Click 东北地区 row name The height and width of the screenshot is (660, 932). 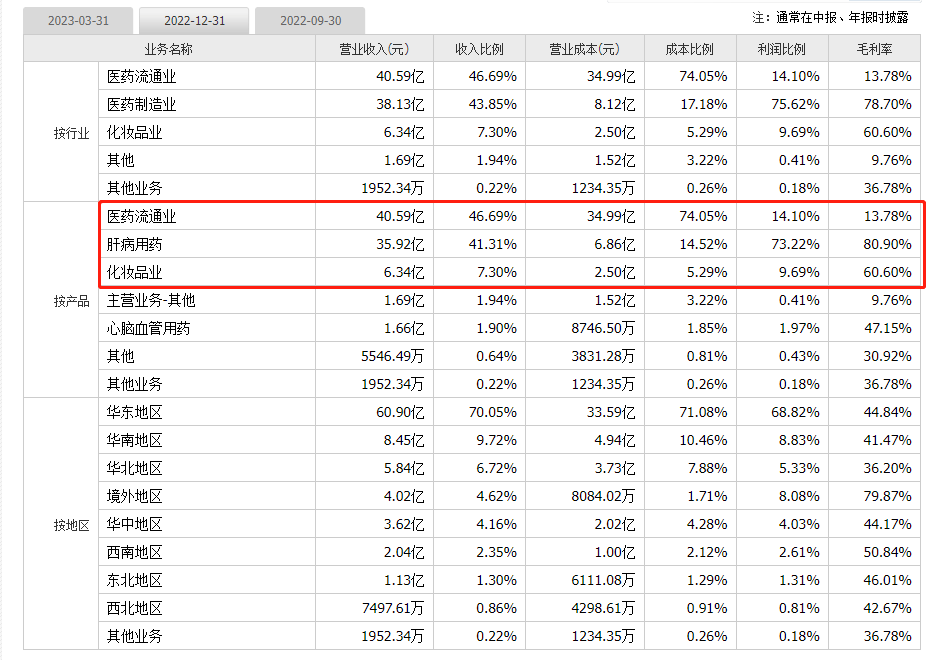[x=134, y=580]
